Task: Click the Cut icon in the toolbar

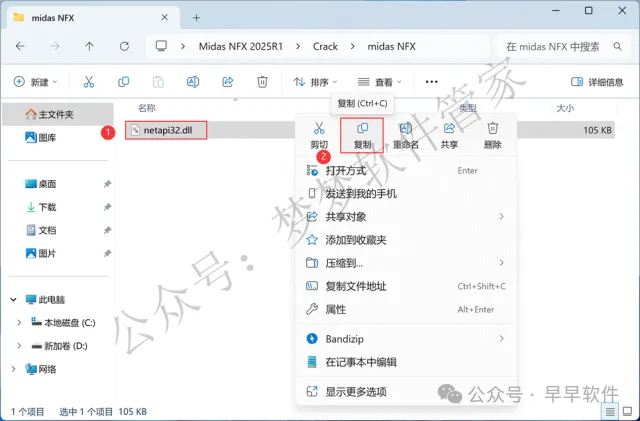Action: point(89,82)
